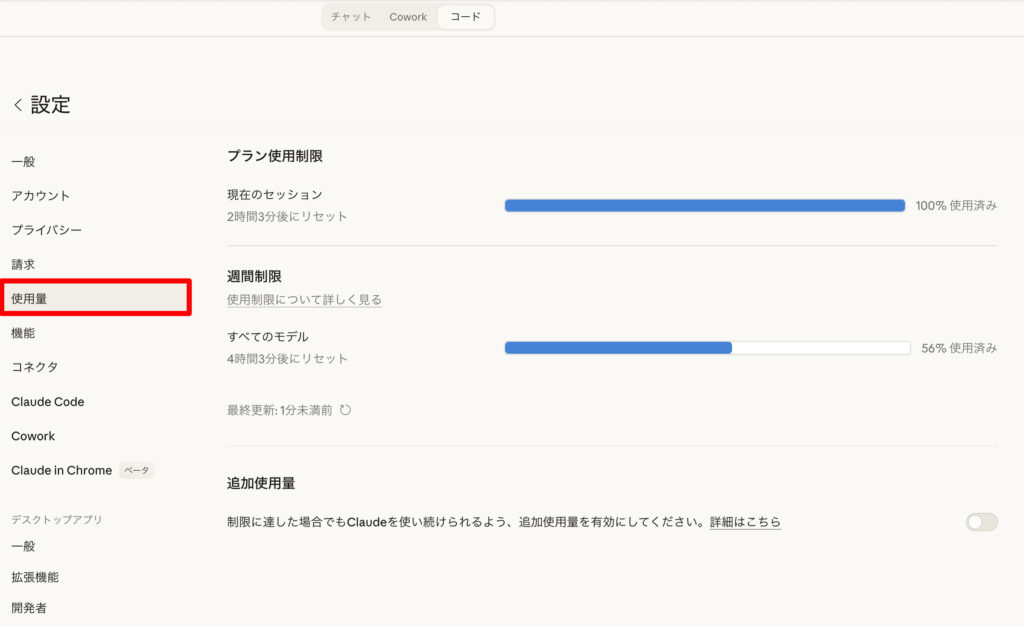Viewport: 1024px width, 627px height.
Task: Select the コード tab
Action: 465,17
